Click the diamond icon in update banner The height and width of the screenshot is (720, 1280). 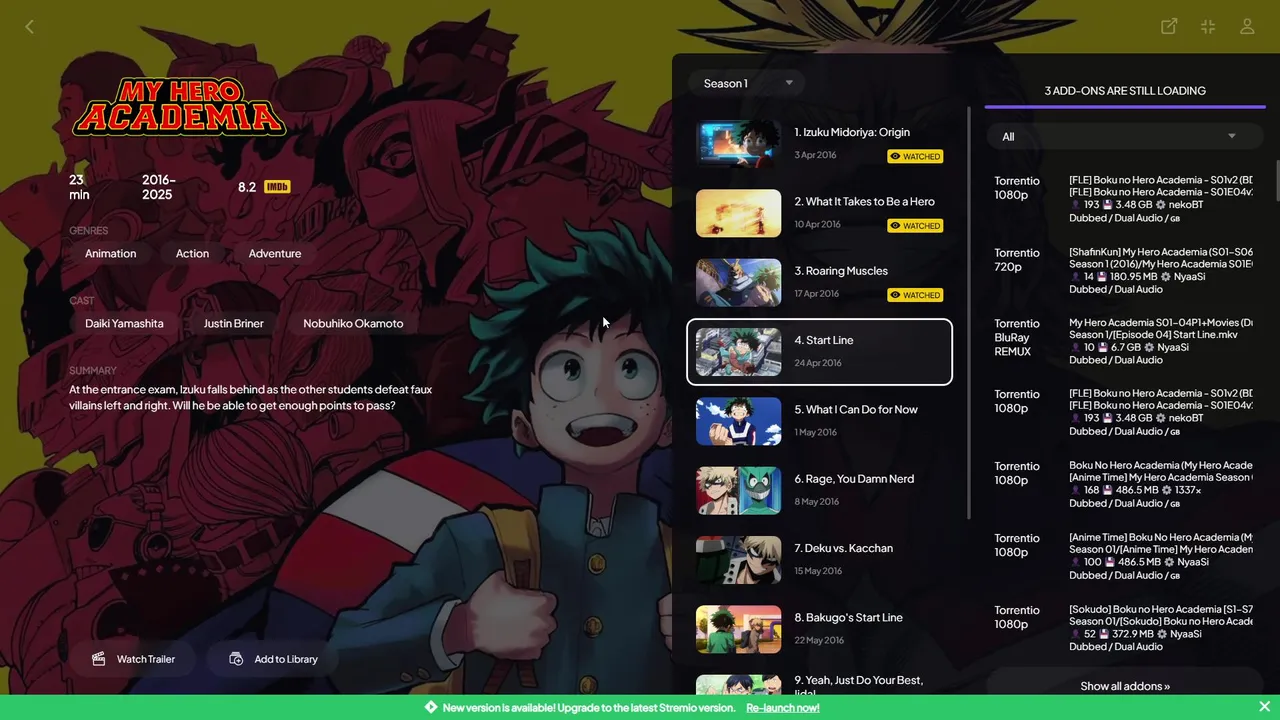coord(431,707)
